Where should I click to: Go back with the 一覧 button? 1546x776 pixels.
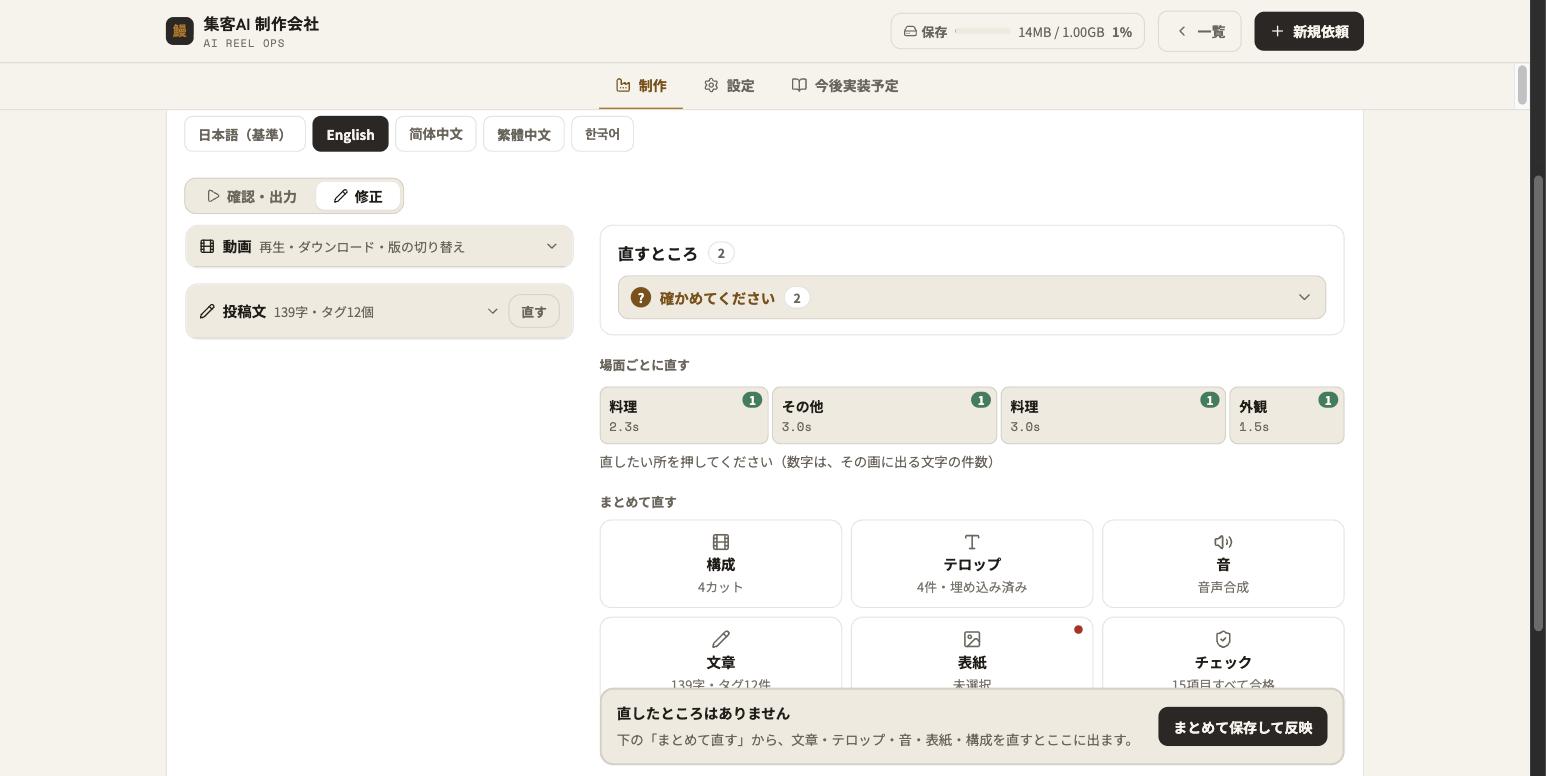1200,31
